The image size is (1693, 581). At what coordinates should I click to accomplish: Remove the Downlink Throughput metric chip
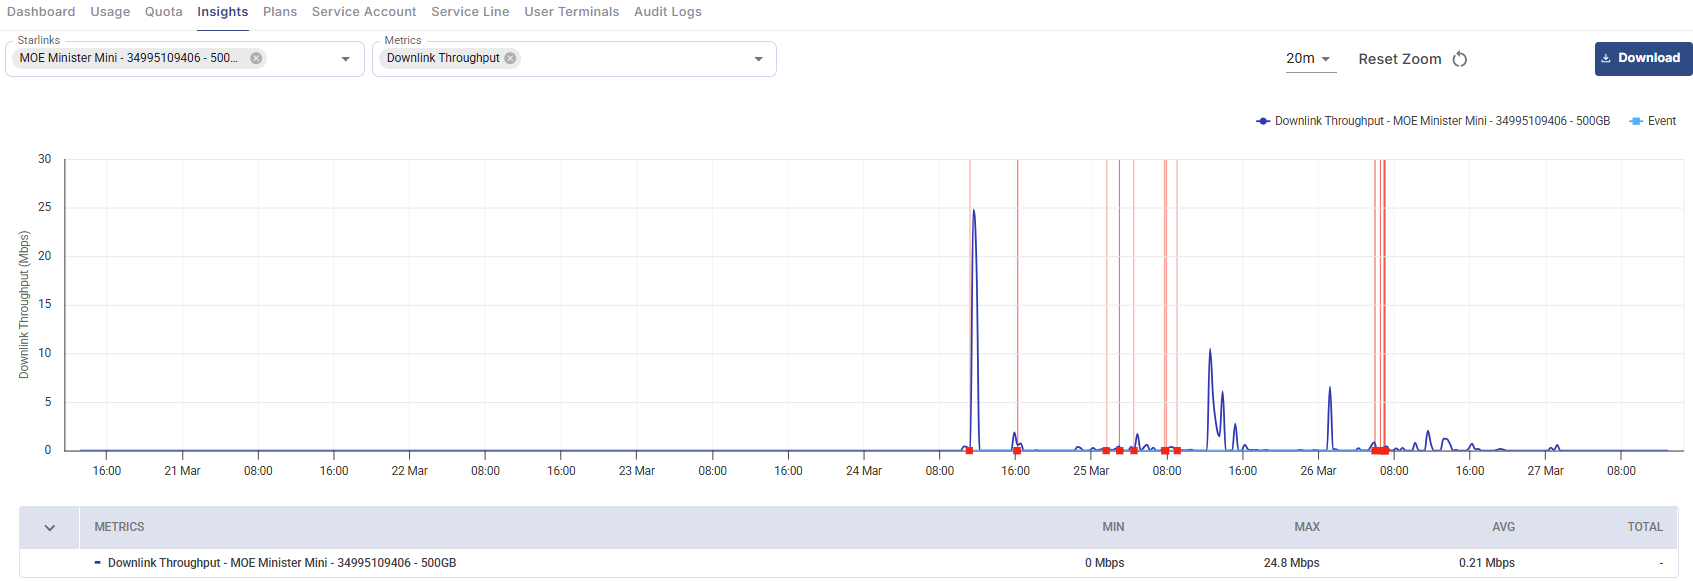tap(511, 58)
